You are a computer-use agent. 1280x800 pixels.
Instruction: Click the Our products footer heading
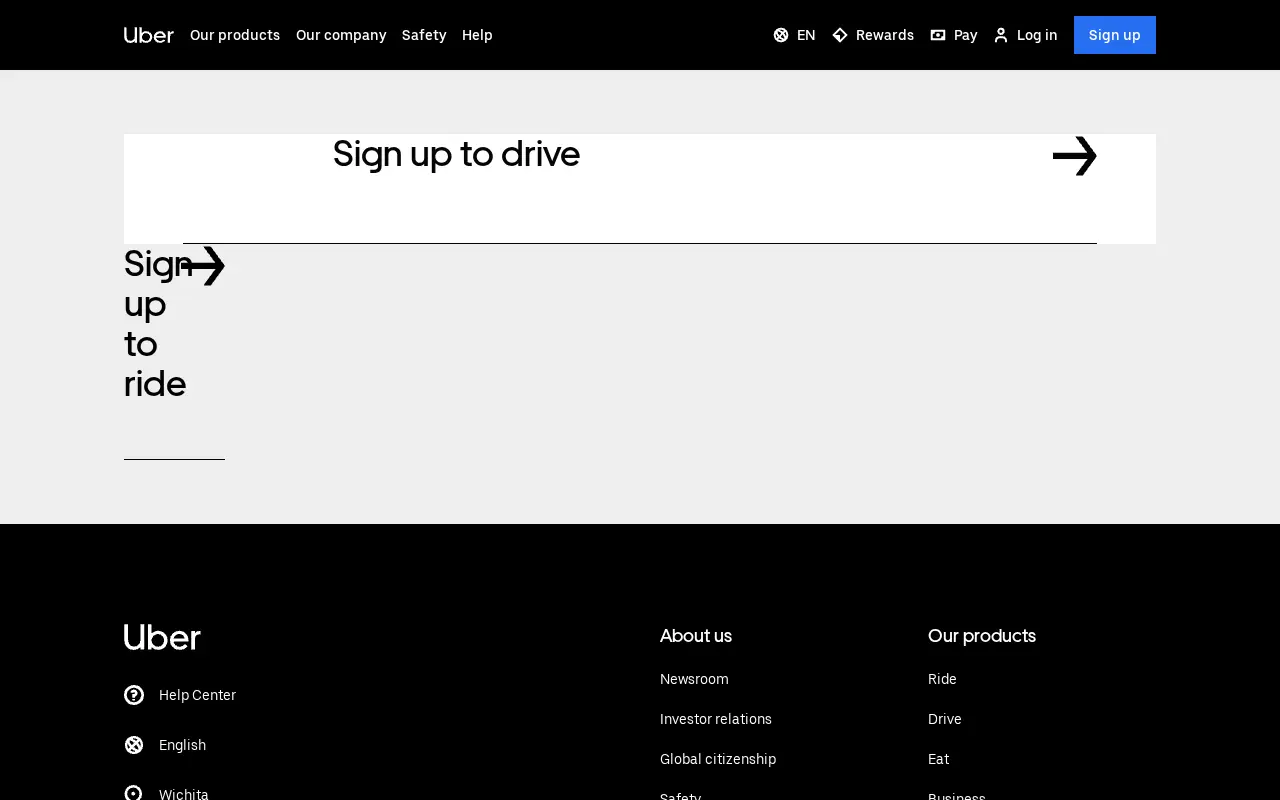pos(982,636)
